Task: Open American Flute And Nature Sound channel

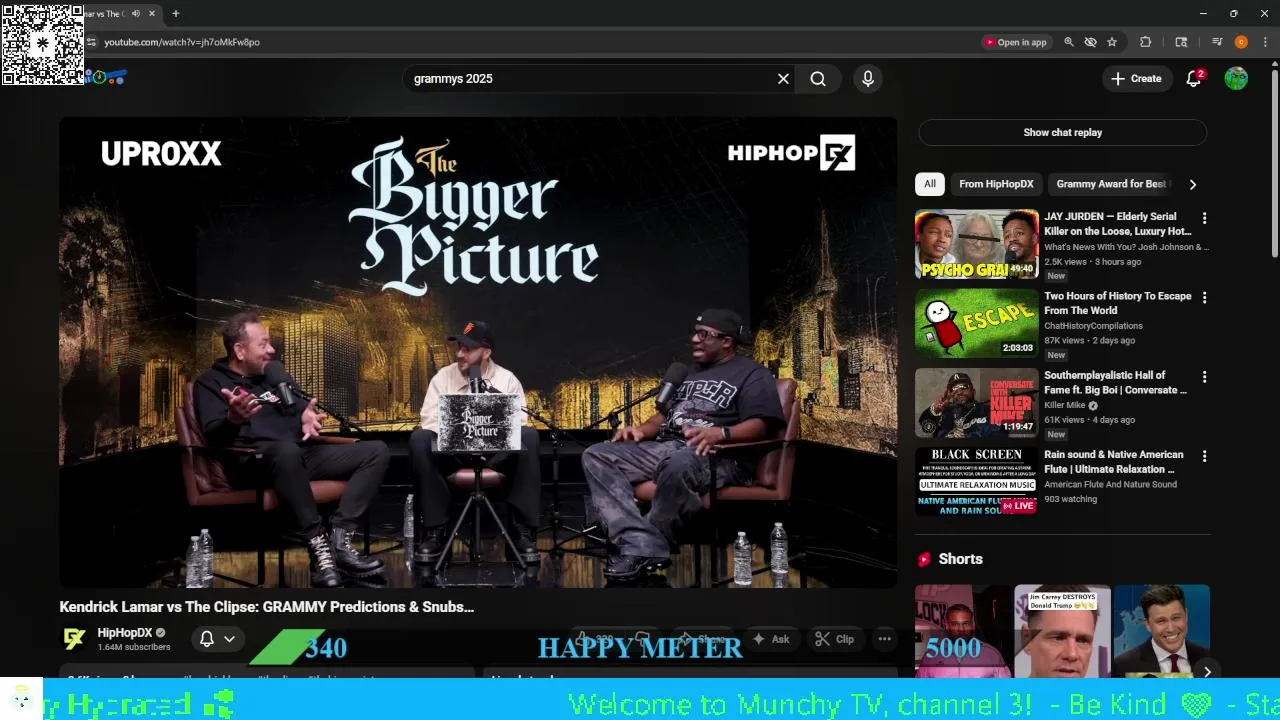Action: point(1110,484)
